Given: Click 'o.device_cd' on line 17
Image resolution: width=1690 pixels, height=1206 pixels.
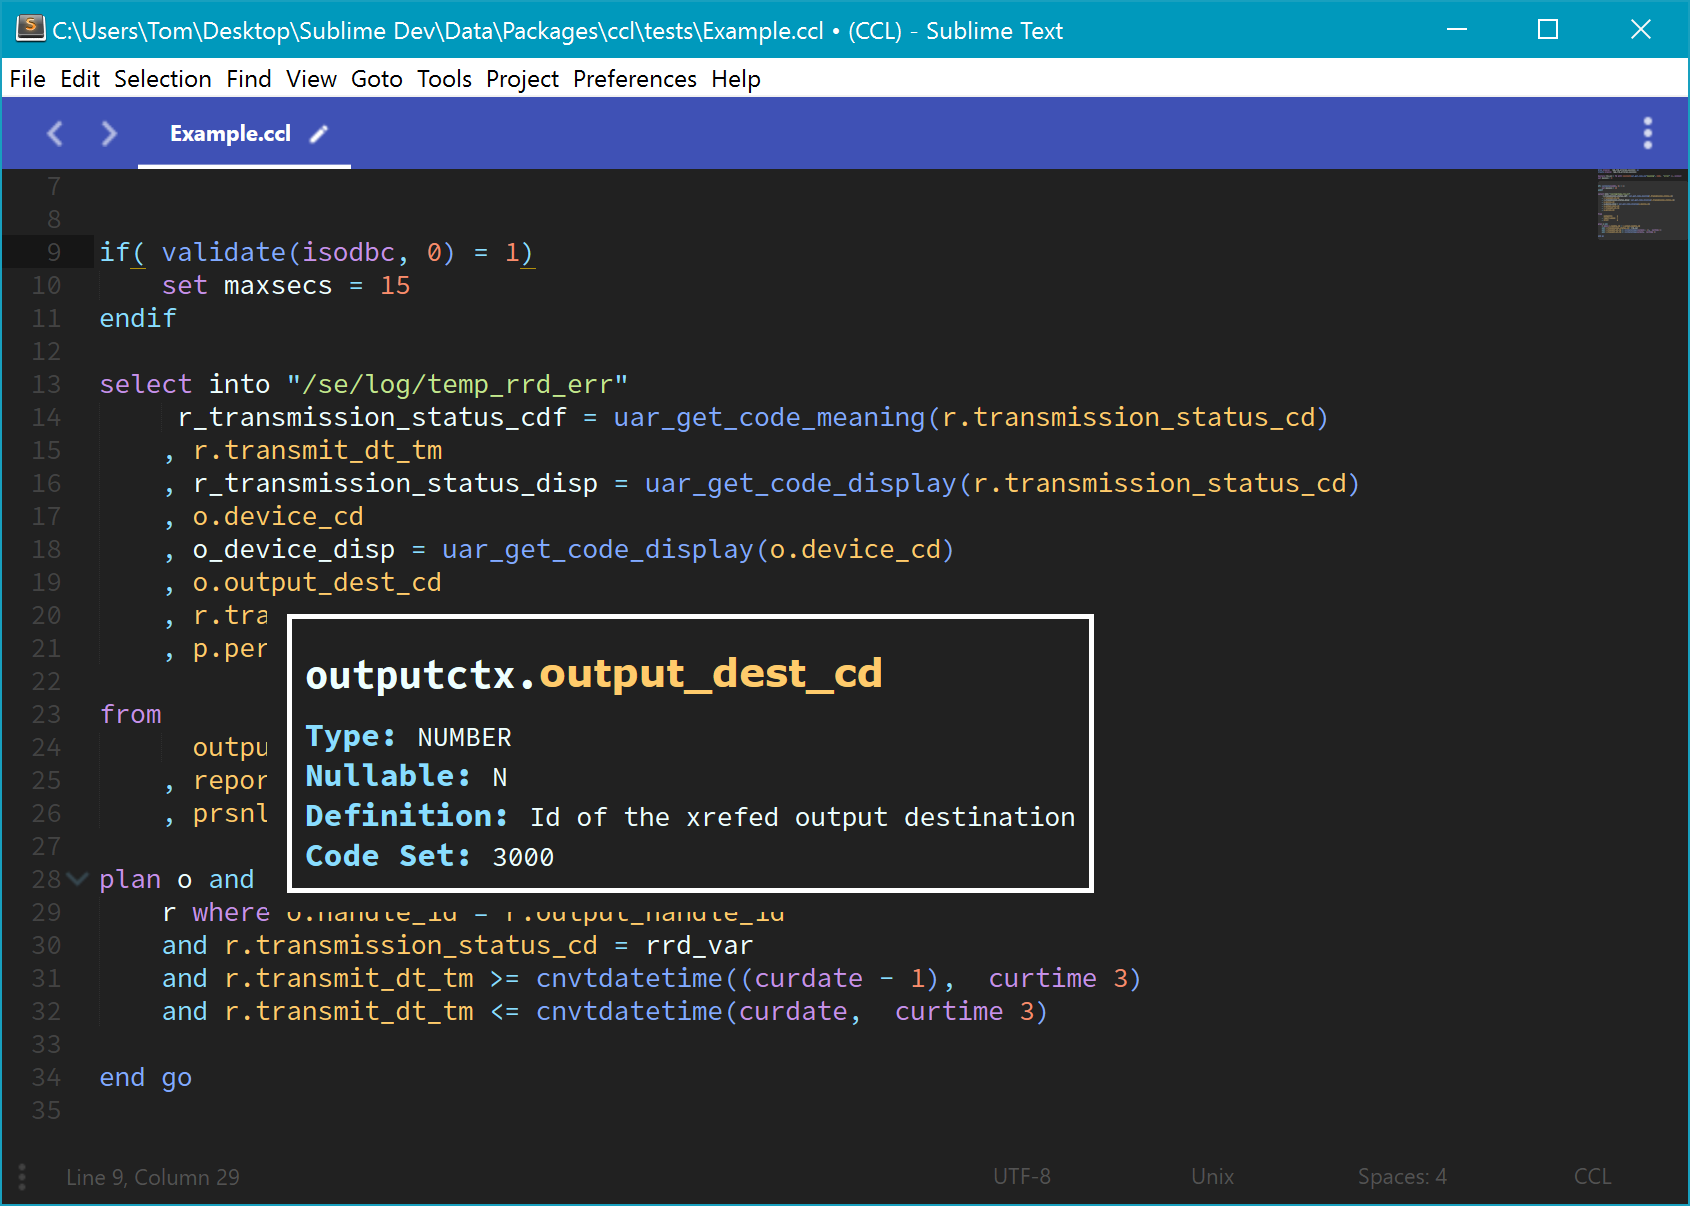Looking at the screenshot, I should pyautogui.click(x=278, y=517).
